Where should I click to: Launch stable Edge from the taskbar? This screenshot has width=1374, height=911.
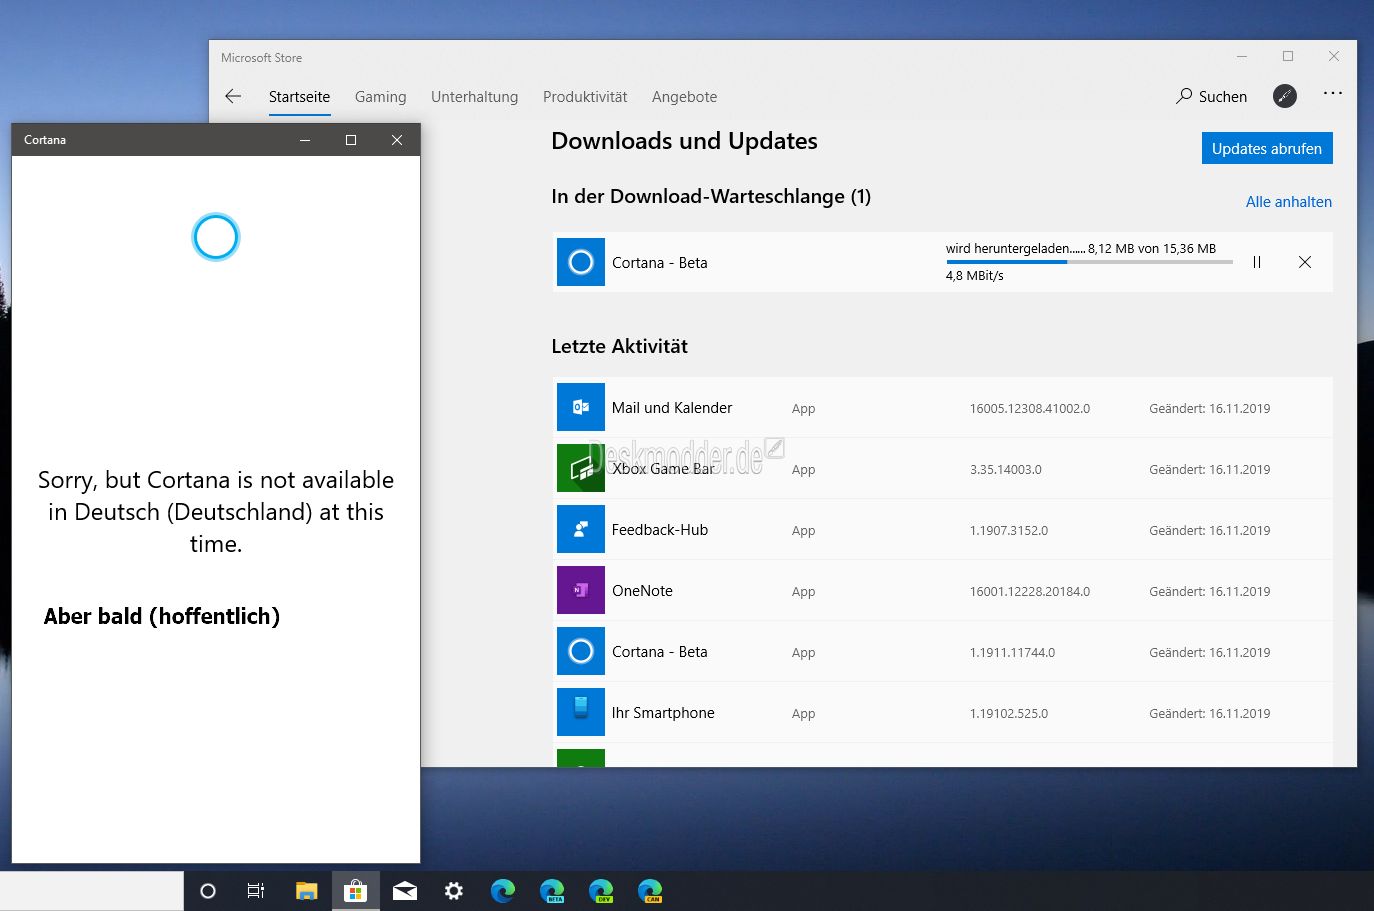[503, 891]
